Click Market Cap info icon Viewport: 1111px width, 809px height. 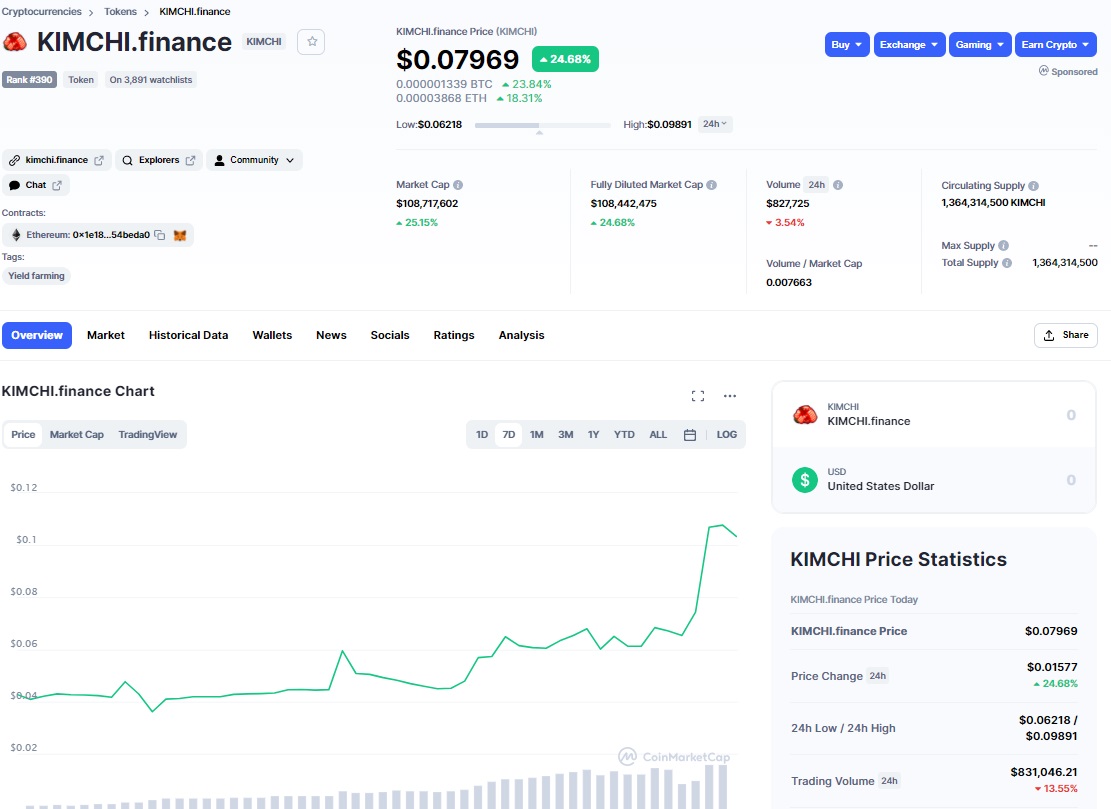(x=458, y=185)
